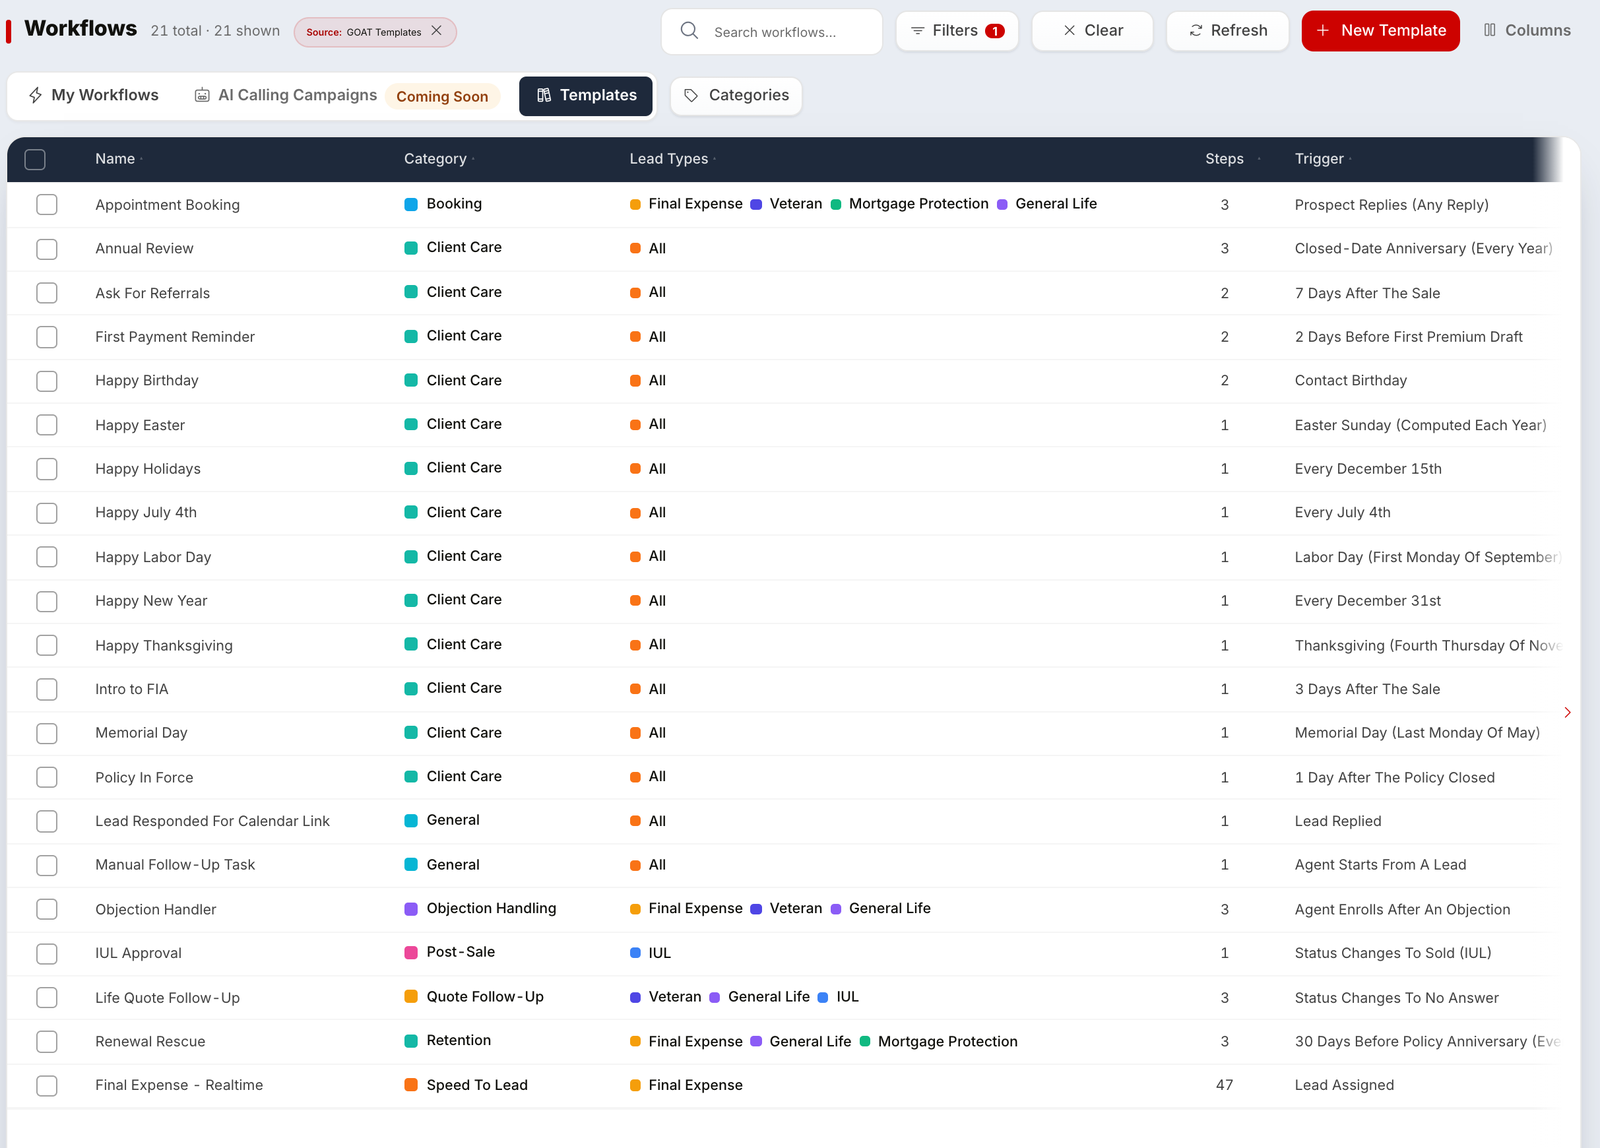Click the tag icon on Categories
1600x1148 pixels.
691,96
